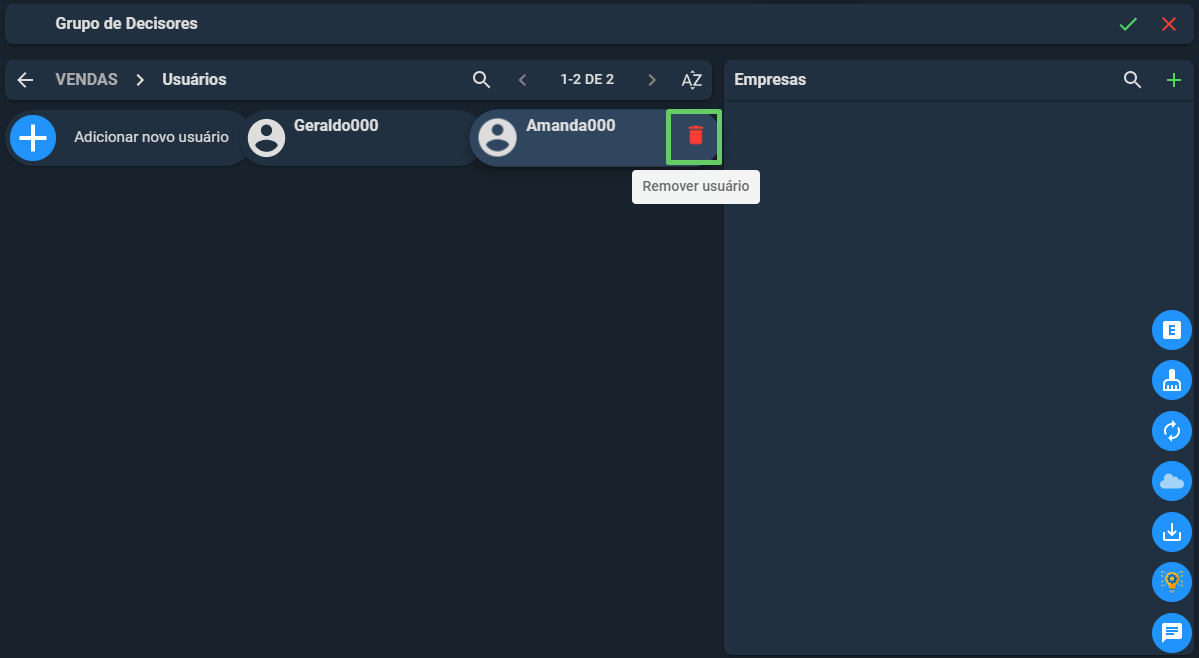Viewport: 1199px width, 658px height.
Task: Go to next users page
Action: (x=651, y=79)
